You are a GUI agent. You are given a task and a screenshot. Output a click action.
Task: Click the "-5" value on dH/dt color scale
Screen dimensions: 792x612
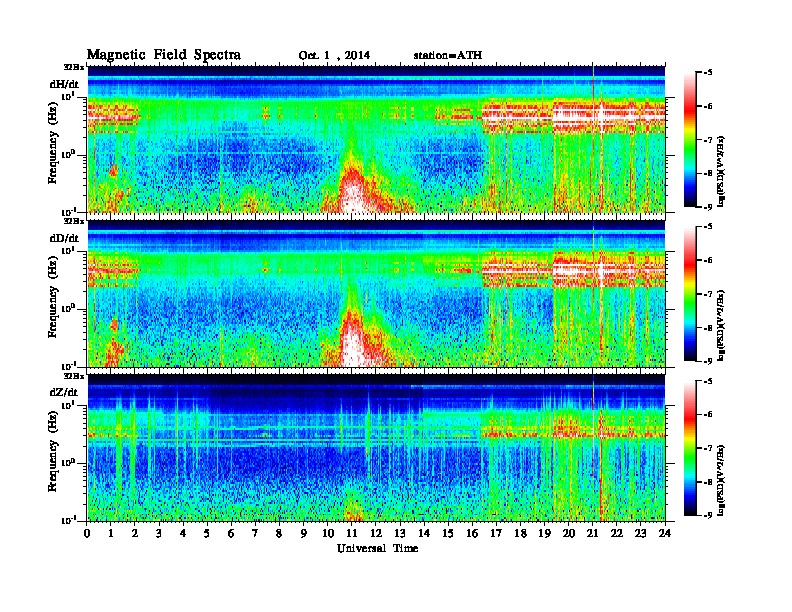[708, 73]
